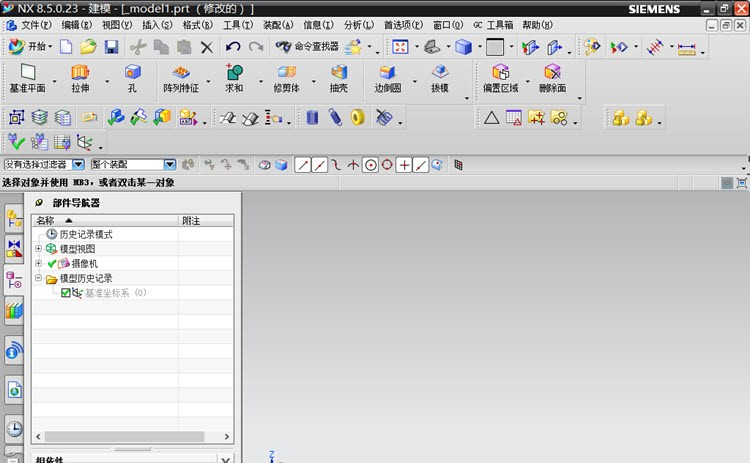This screenshot has height=463, width=755.
Task: Click the 部件导航器 panel pin icon
Action: coord(39,203)
